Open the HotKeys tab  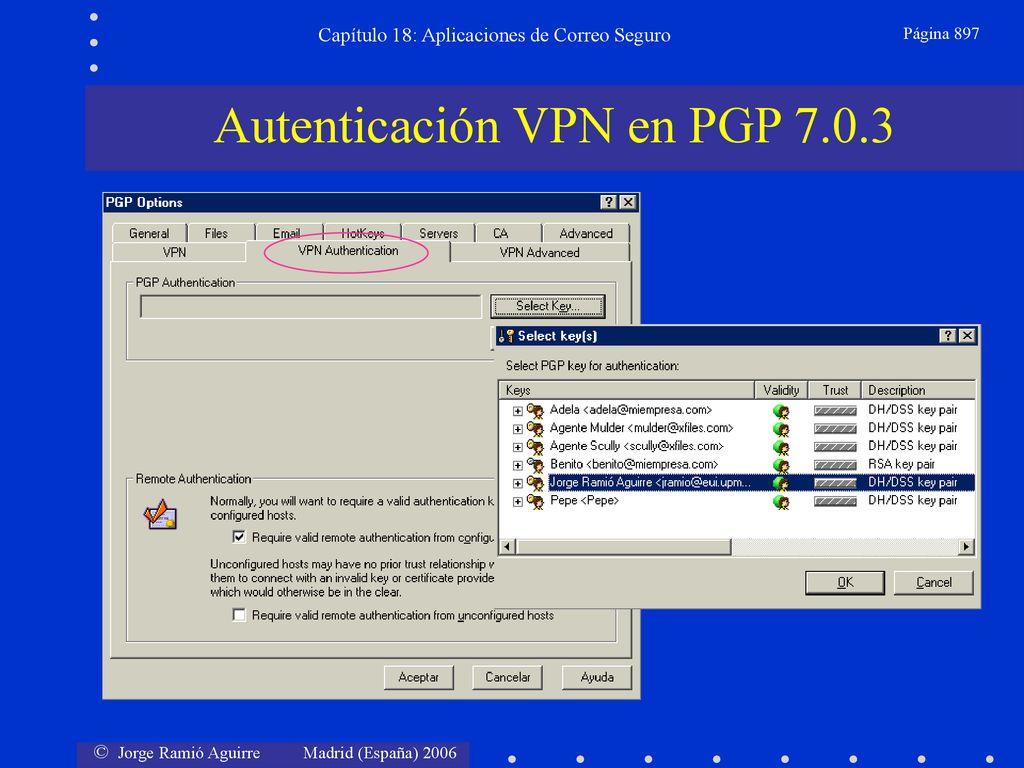362,233
